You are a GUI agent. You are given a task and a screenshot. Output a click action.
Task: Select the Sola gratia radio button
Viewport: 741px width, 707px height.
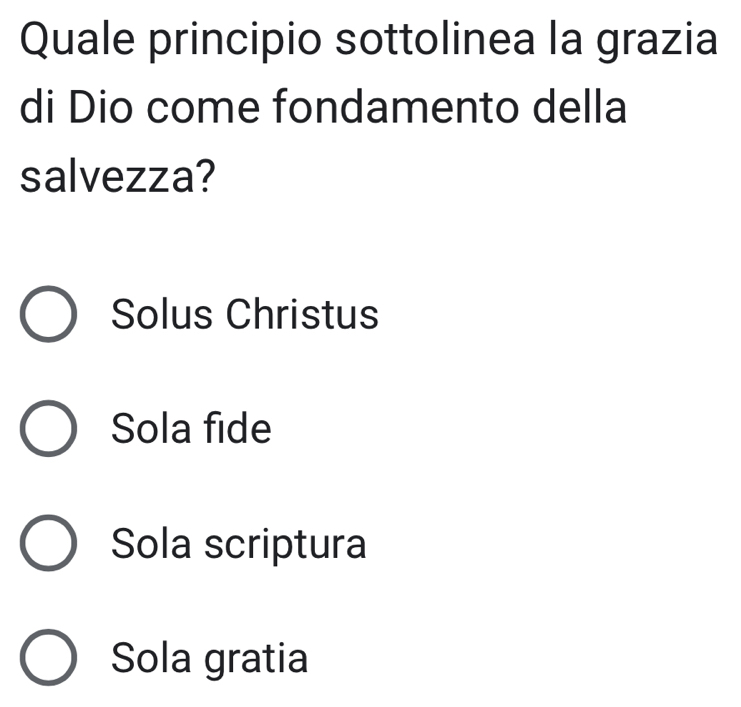click(x=47, y=660)
